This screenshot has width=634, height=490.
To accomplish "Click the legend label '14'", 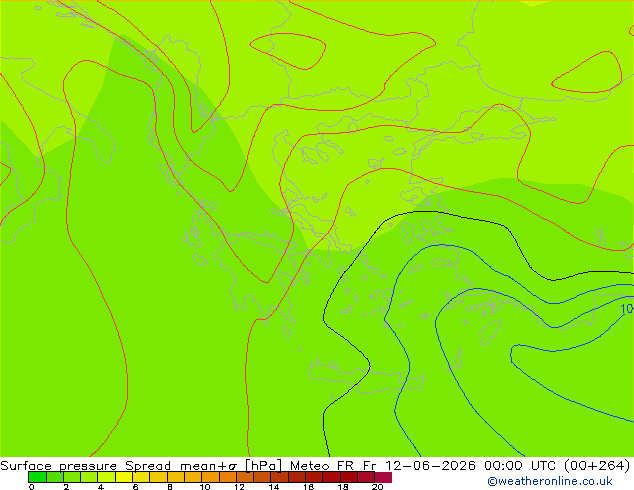I will coord(274,487).
